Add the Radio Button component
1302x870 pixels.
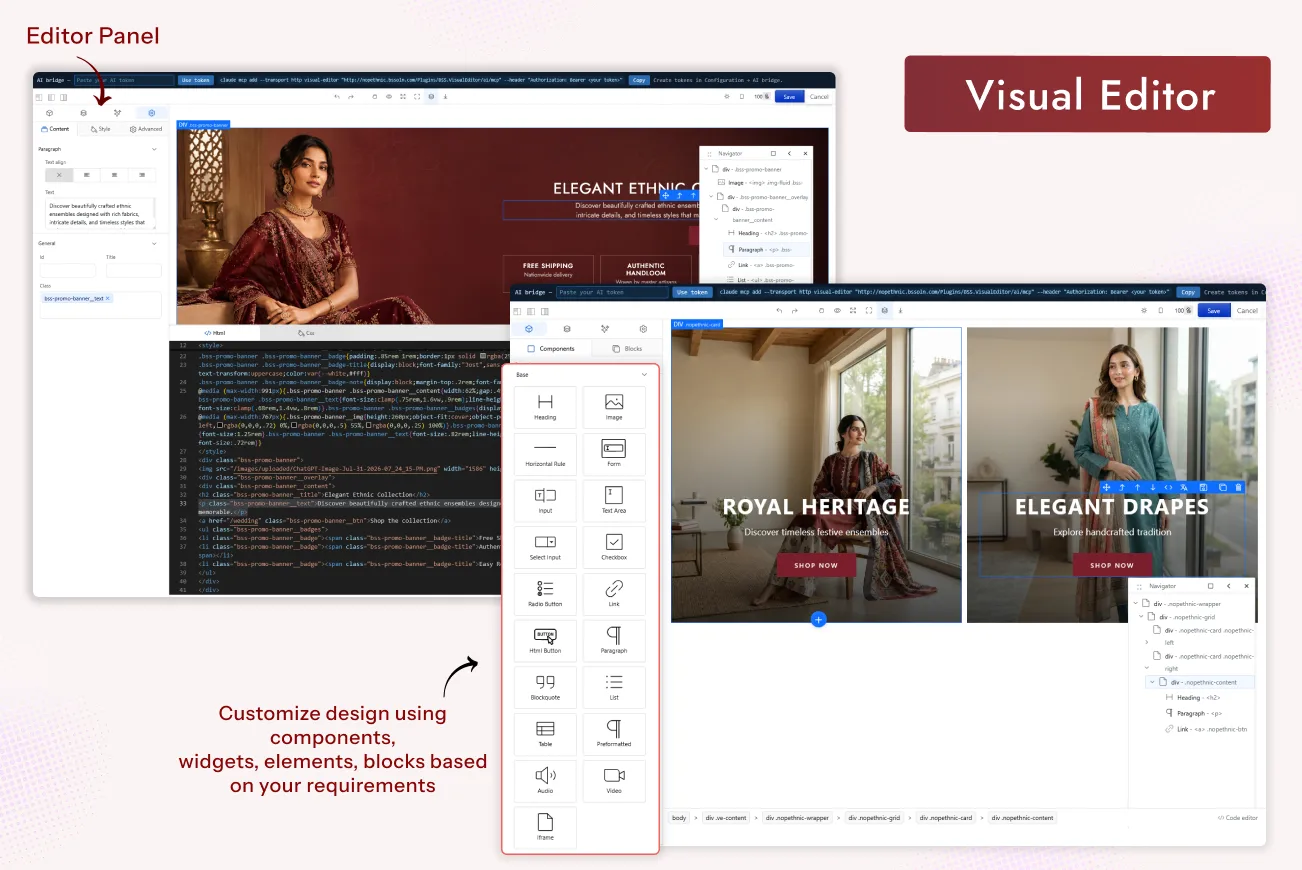pos(545,594)
